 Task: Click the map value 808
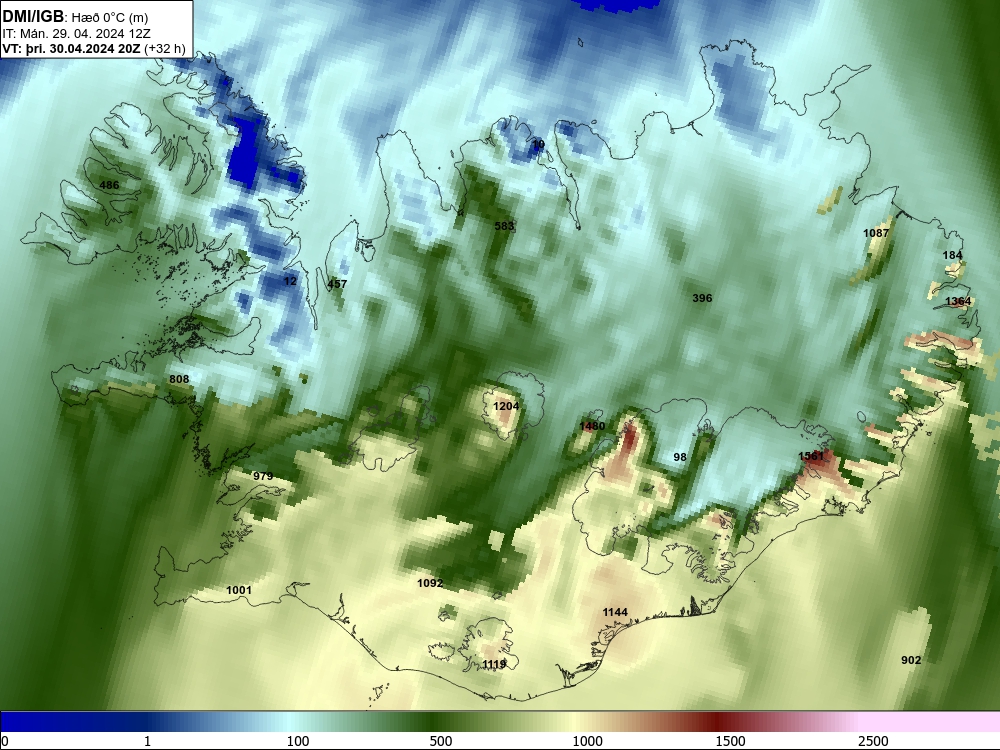tap(179, 379)
